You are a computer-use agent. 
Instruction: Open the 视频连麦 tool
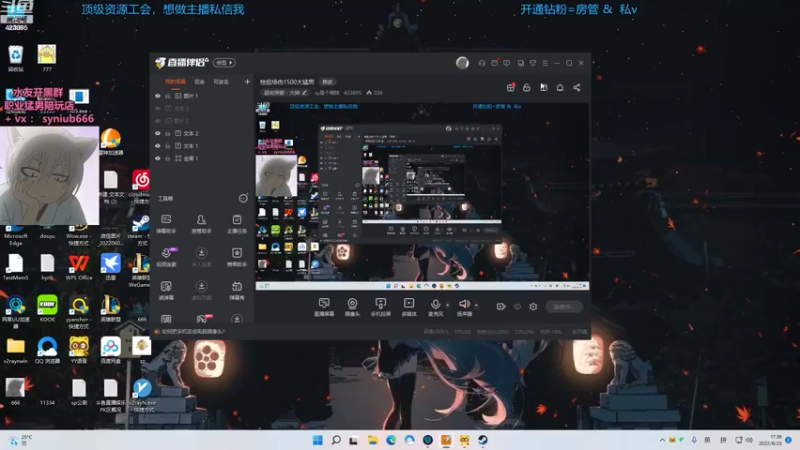pos(166,257)
